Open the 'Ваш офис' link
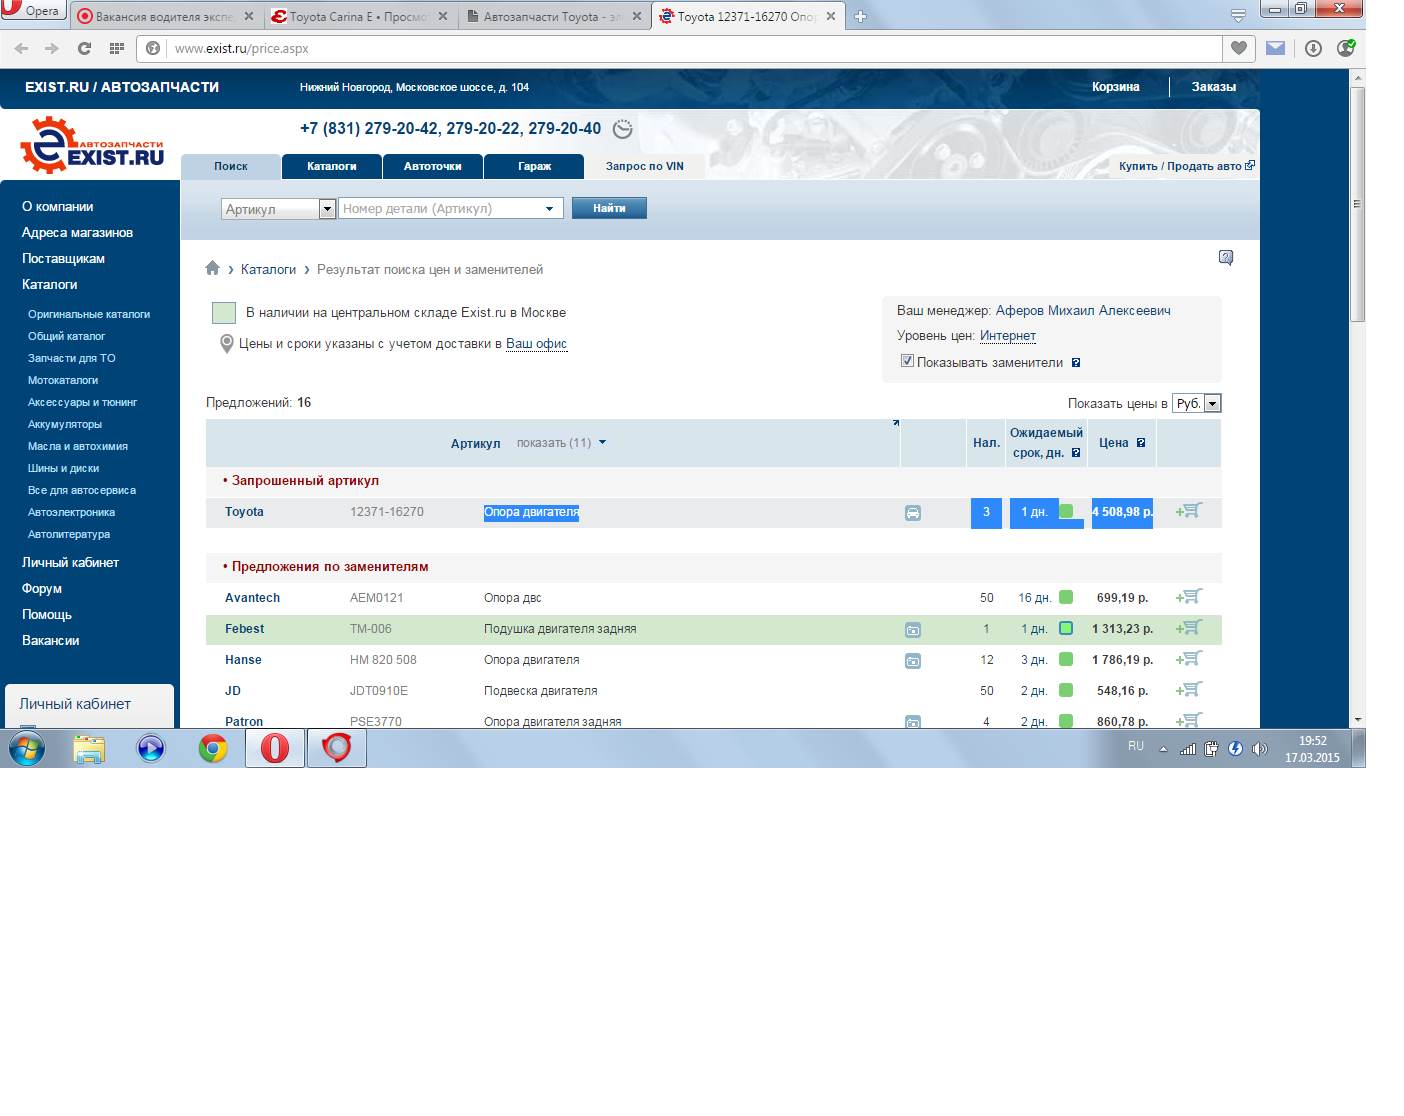The width and height of the screenshot is (1404, 1116). tap(536, 344)
